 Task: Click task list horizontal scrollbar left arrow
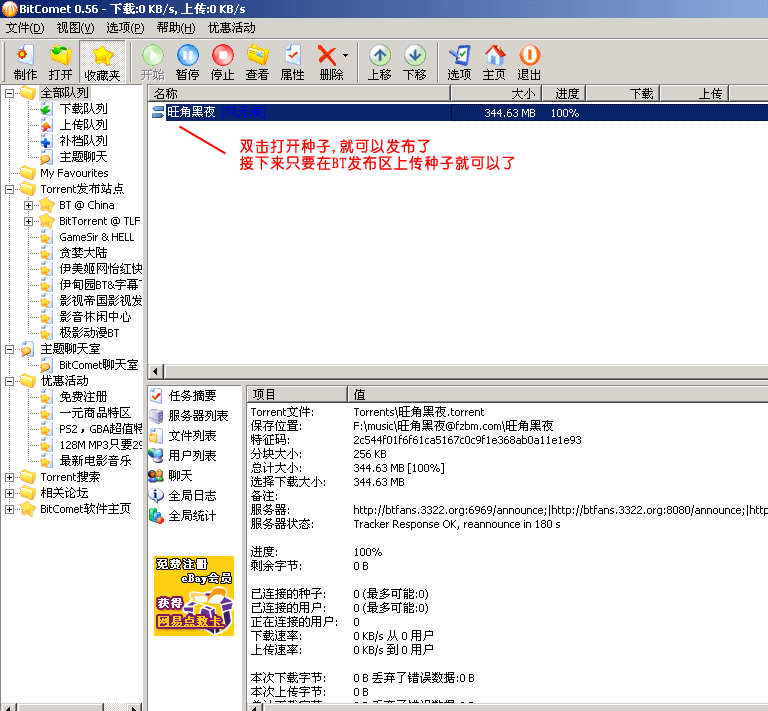click(156, 372)
